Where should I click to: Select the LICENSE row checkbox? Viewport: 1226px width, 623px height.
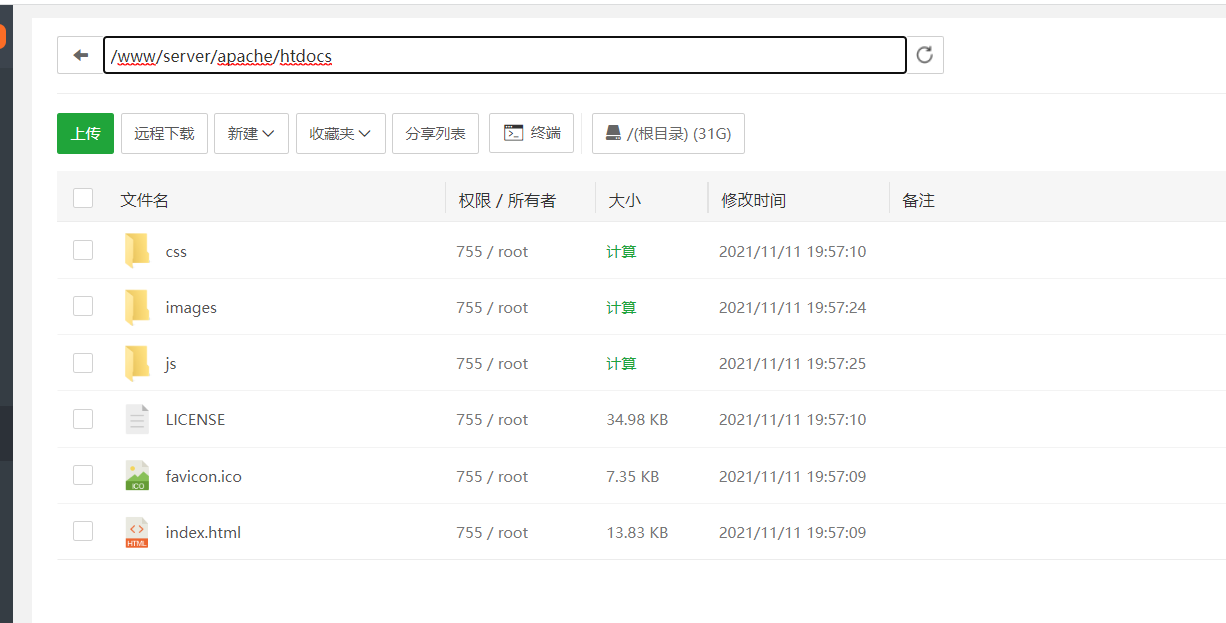(x=83, y=418)
